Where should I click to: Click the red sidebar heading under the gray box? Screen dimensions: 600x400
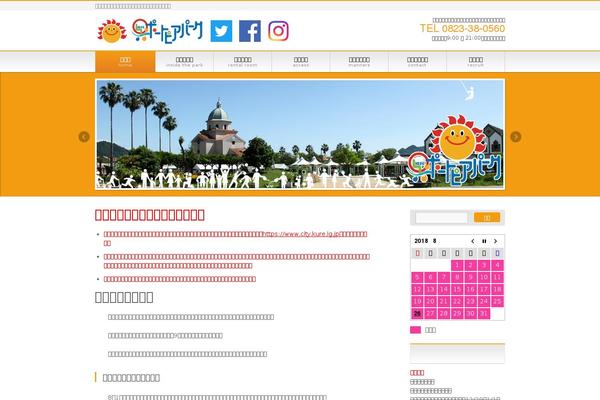pos(417,372)
